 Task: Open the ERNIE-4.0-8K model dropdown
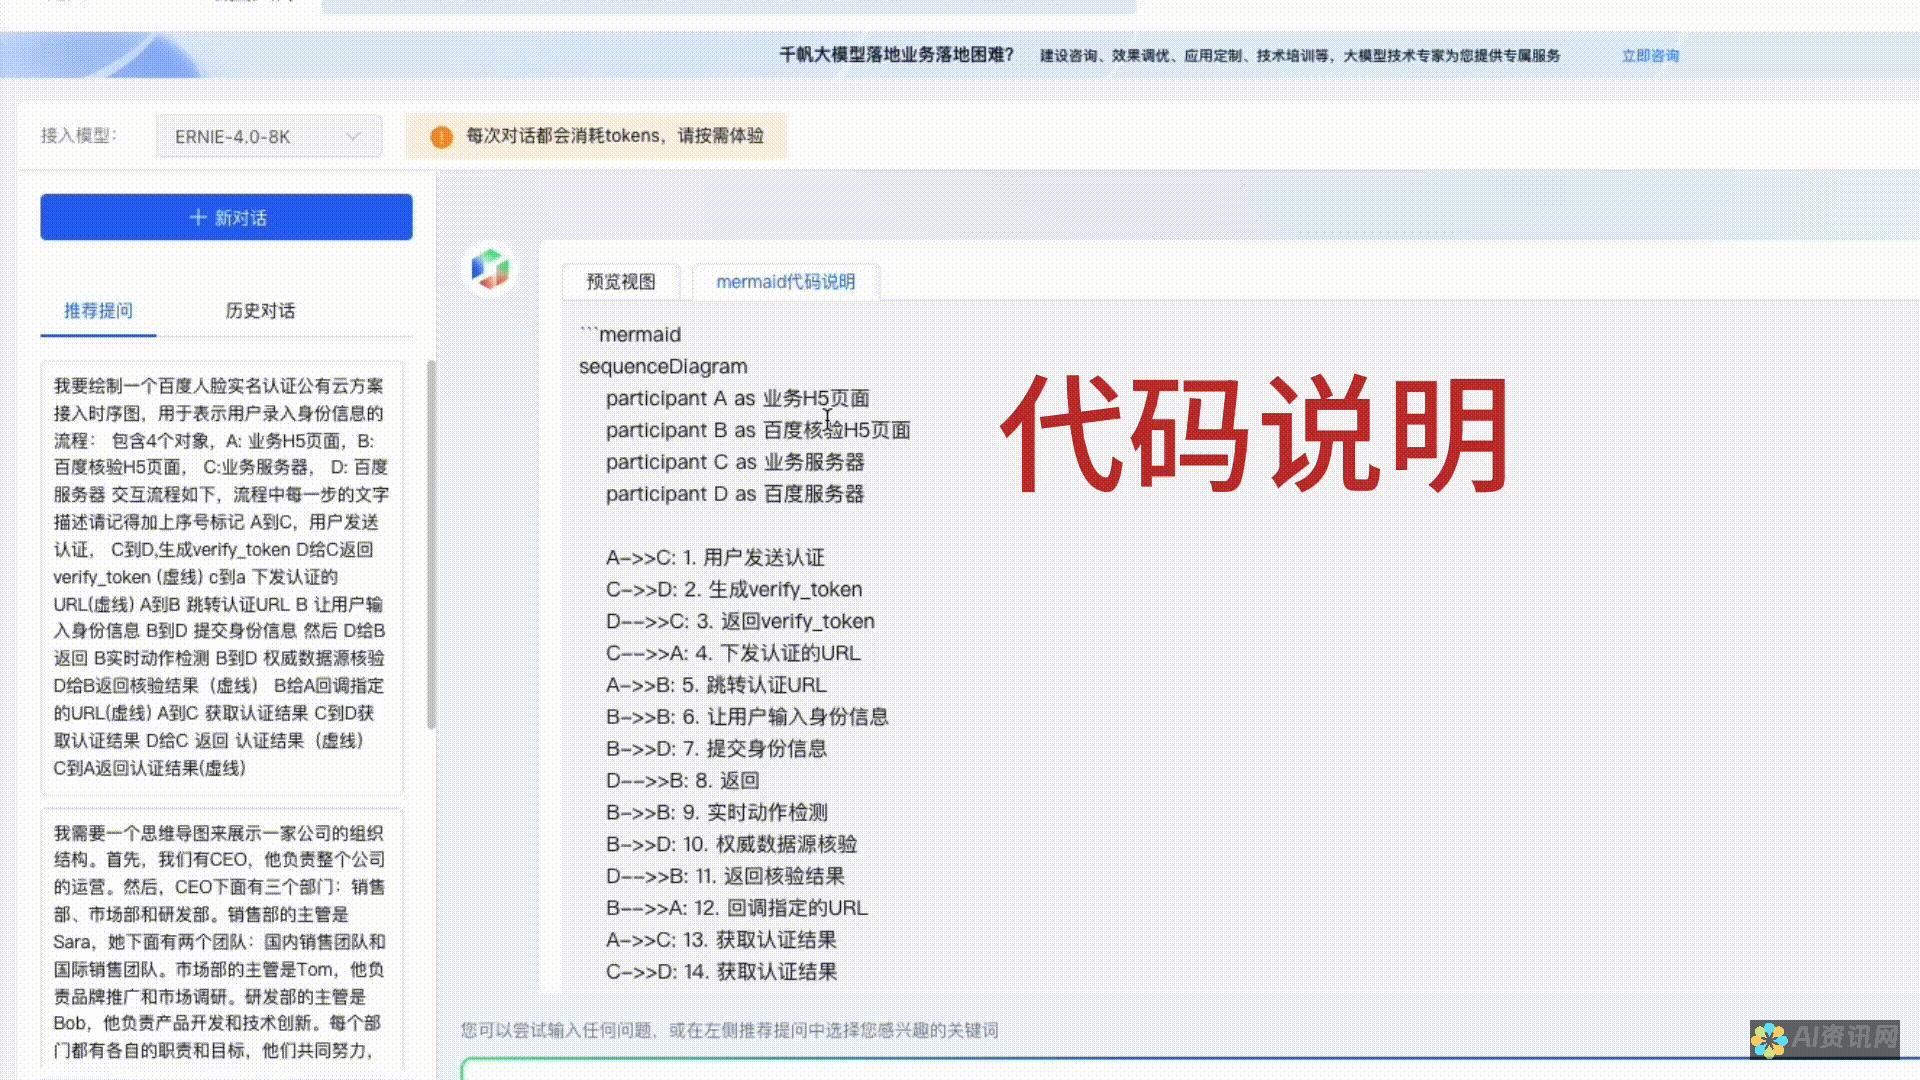[268, 136]
